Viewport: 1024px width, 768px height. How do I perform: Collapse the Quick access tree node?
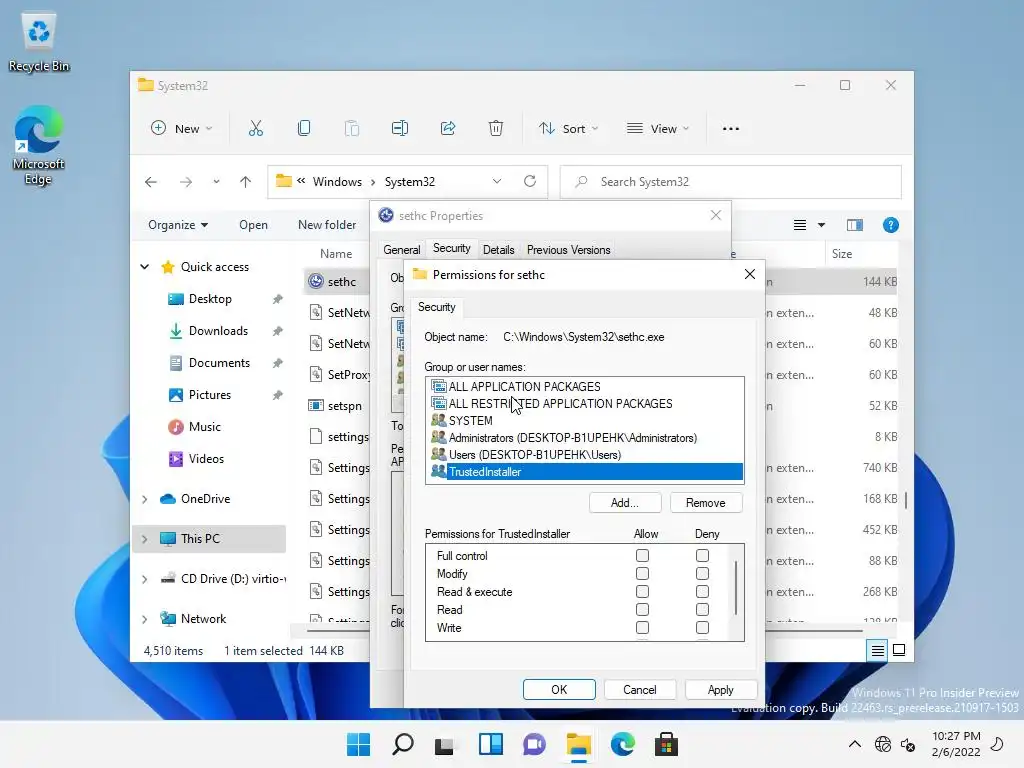coord(145,266)
